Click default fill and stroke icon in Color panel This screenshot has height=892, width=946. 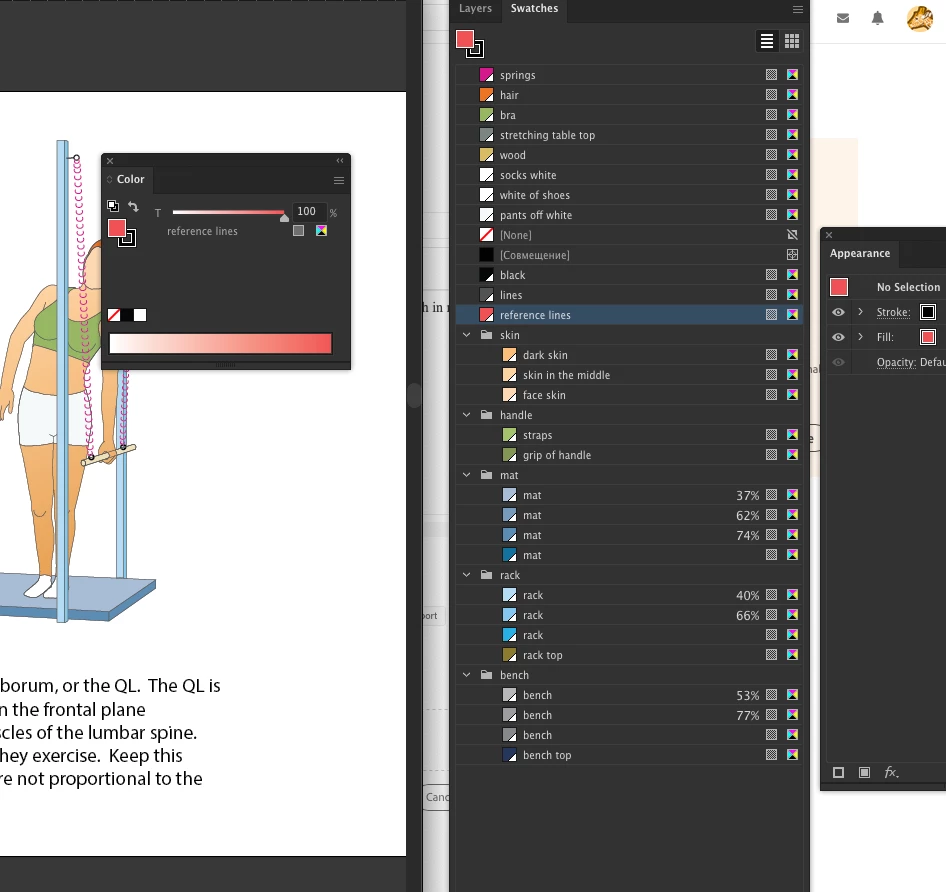113,206
